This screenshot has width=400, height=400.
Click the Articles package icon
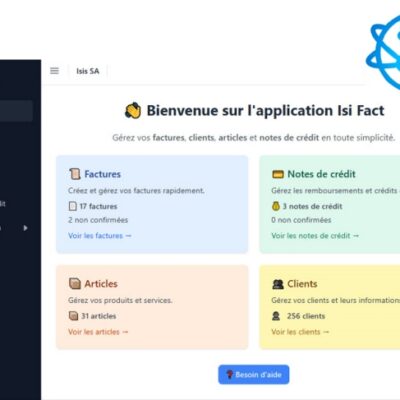(75, 283)
